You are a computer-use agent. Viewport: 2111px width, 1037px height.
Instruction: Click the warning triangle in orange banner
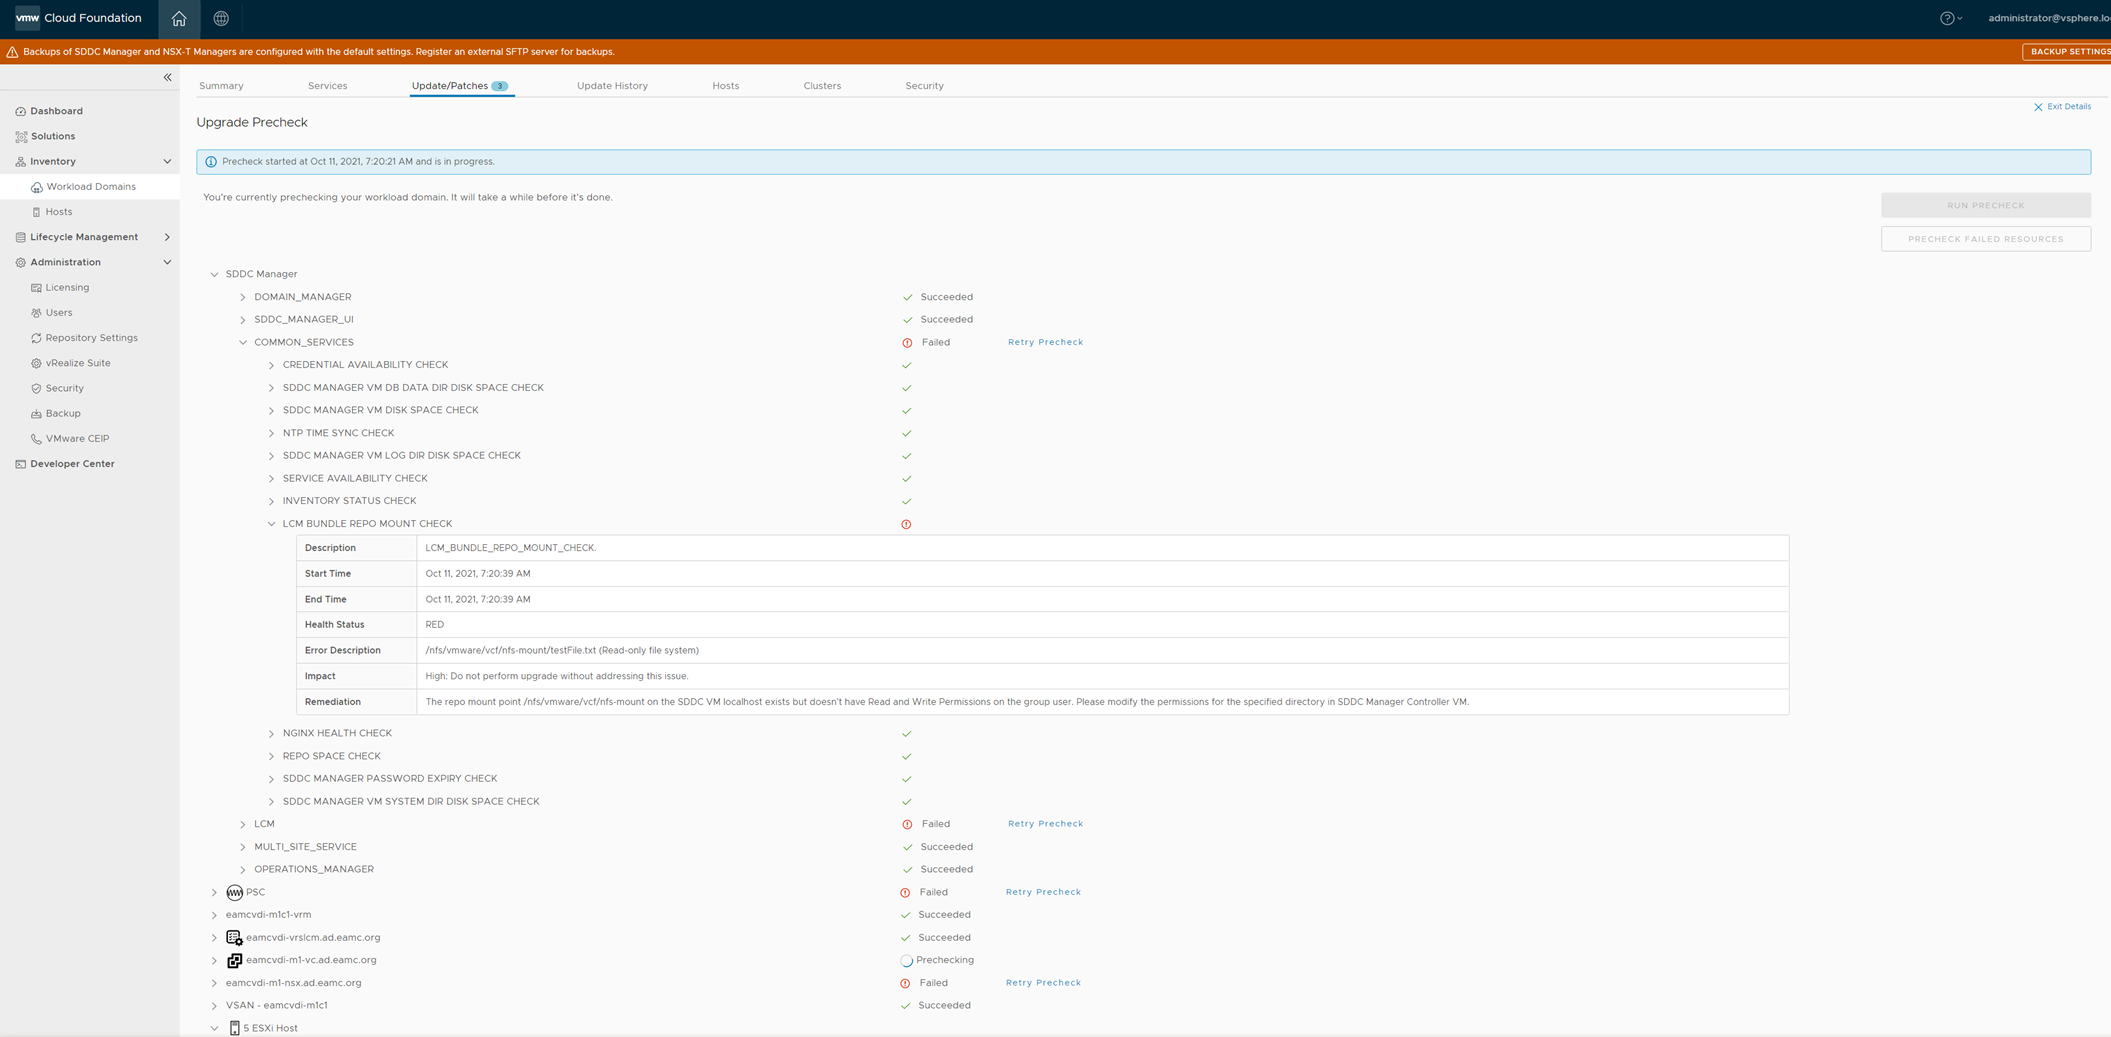(12, 52)
